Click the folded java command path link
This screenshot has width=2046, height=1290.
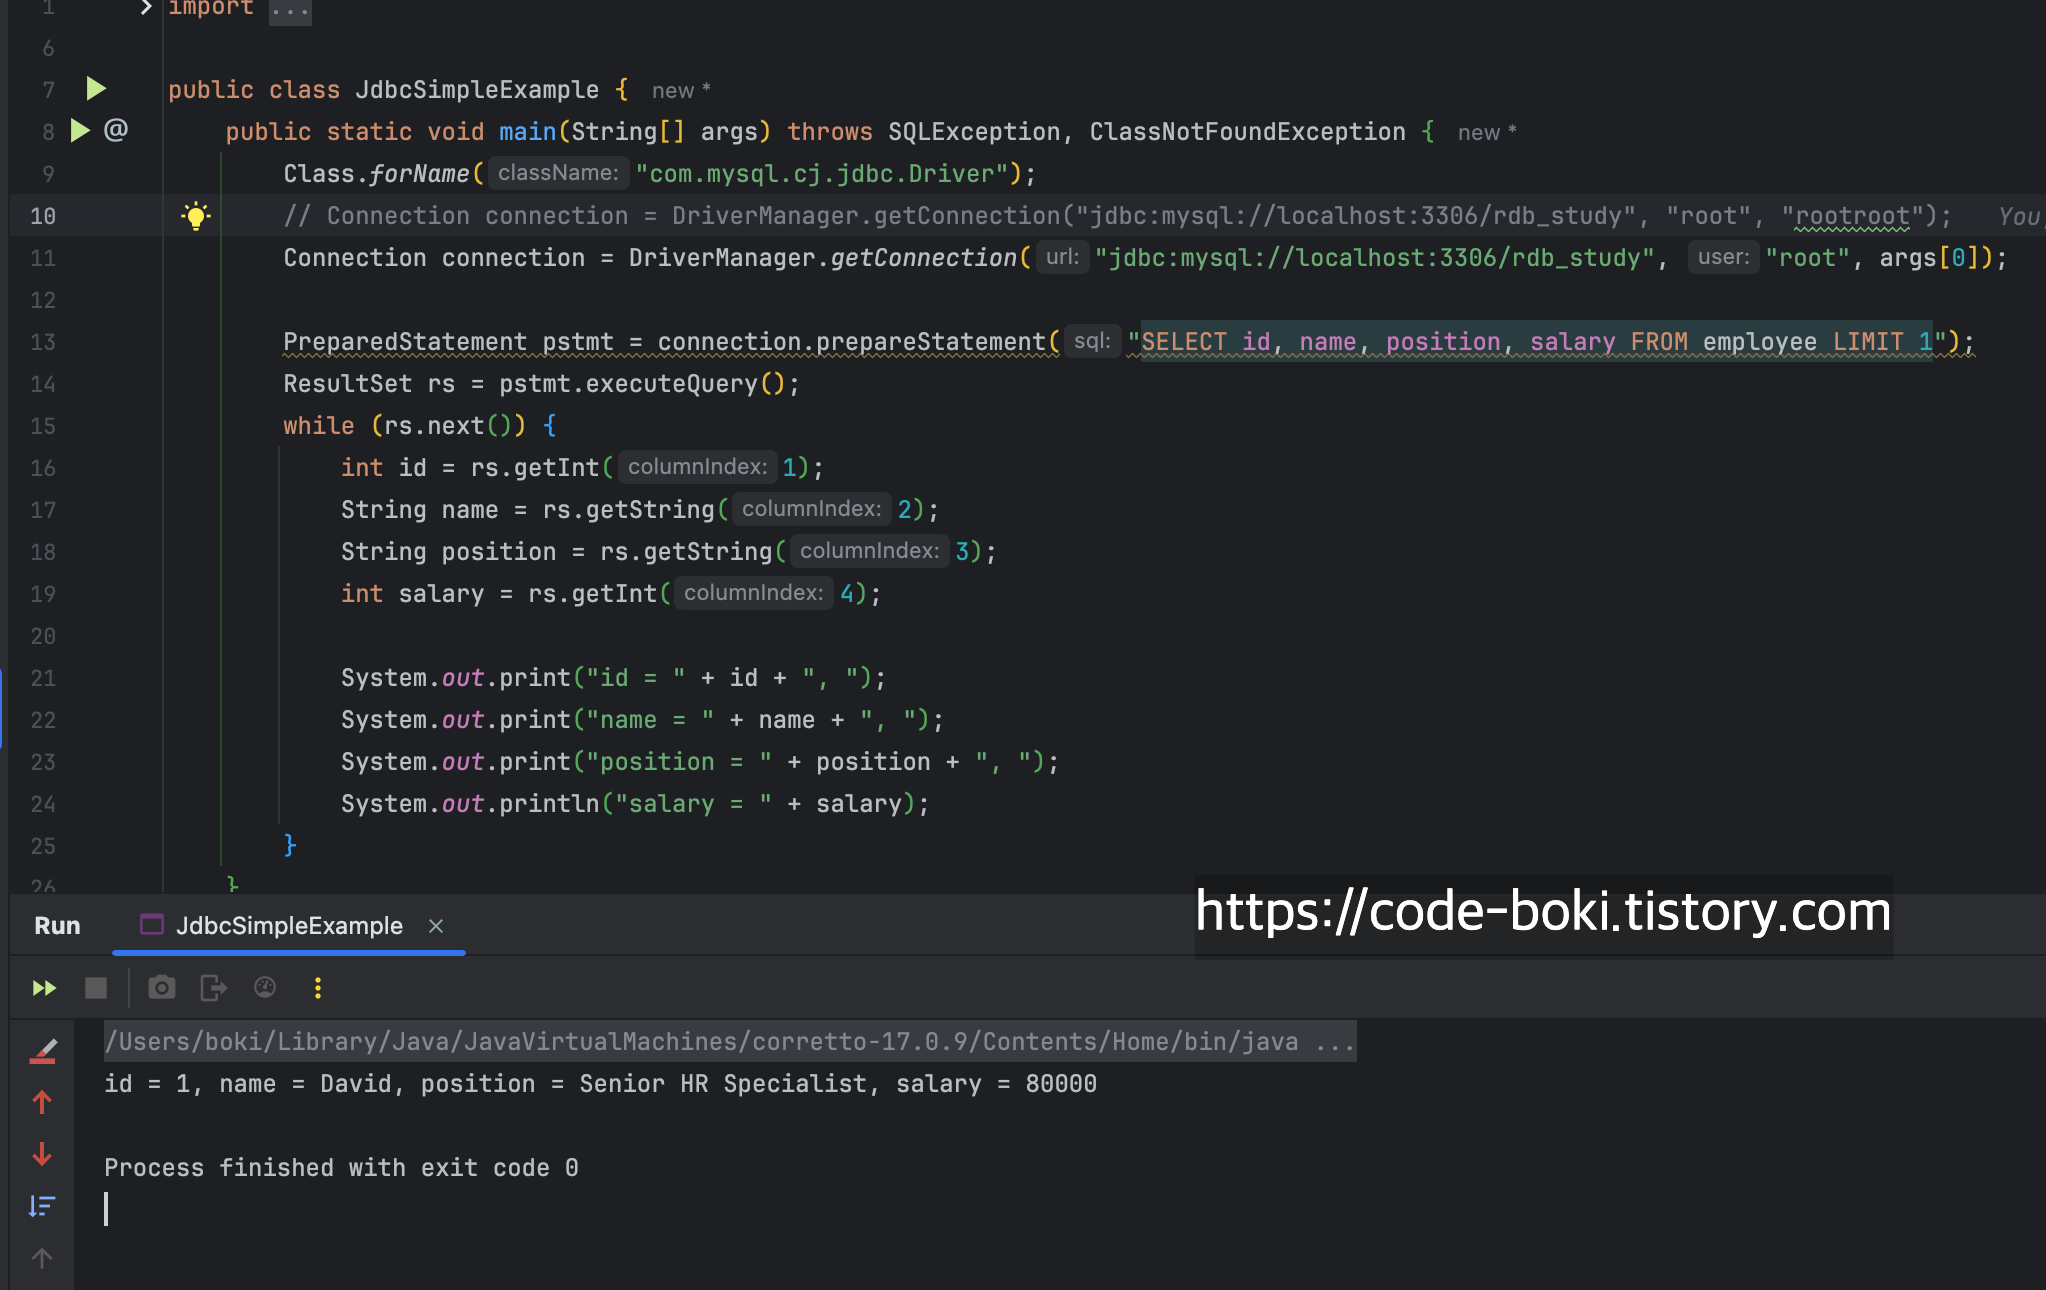pyautogui.click(x=730, y=1042)
